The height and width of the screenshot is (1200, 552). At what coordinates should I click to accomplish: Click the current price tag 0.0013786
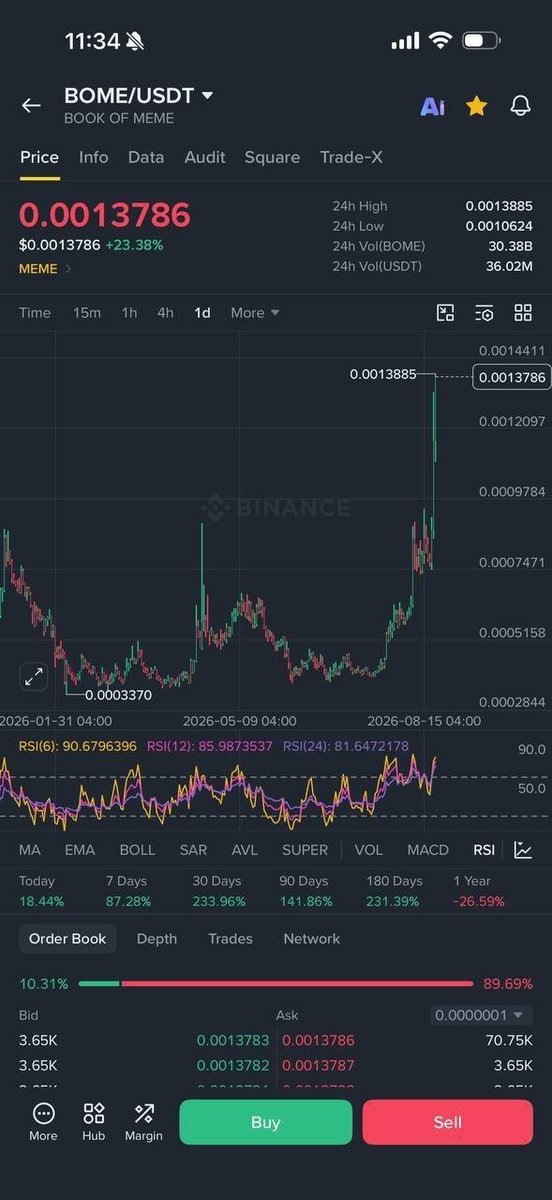512,377
